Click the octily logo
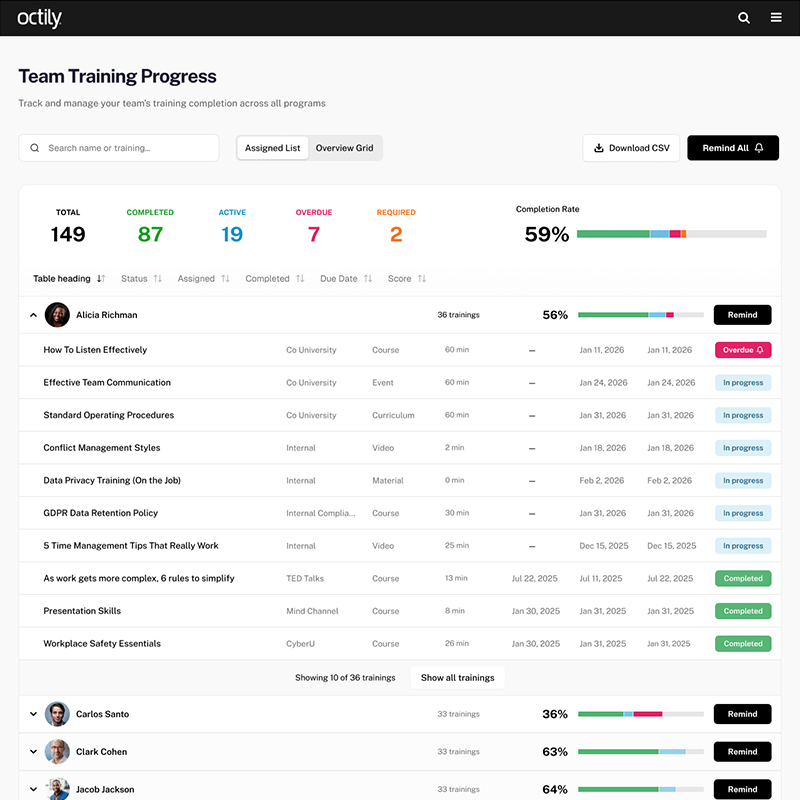This screenshot has height=800, width=800. click(40, 17)
